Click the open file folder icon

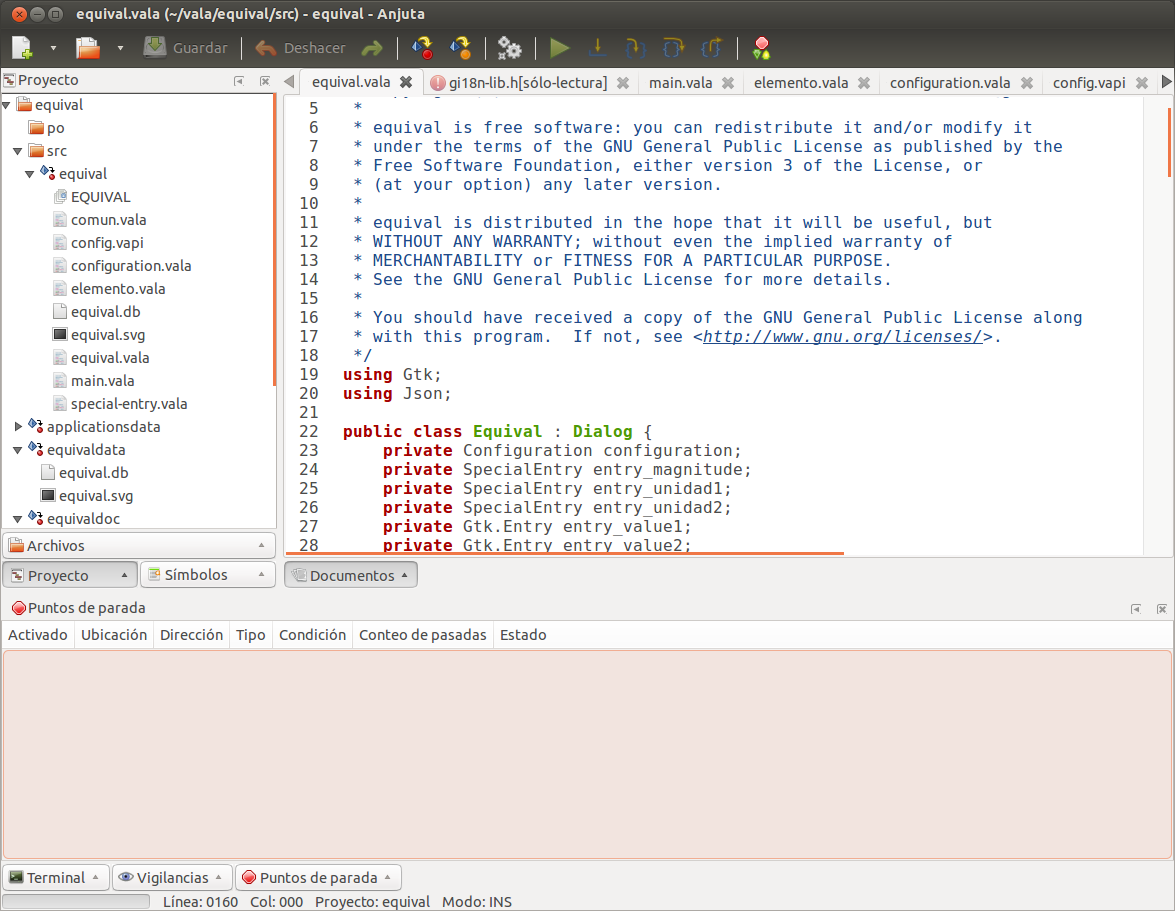tap(89, 47)
